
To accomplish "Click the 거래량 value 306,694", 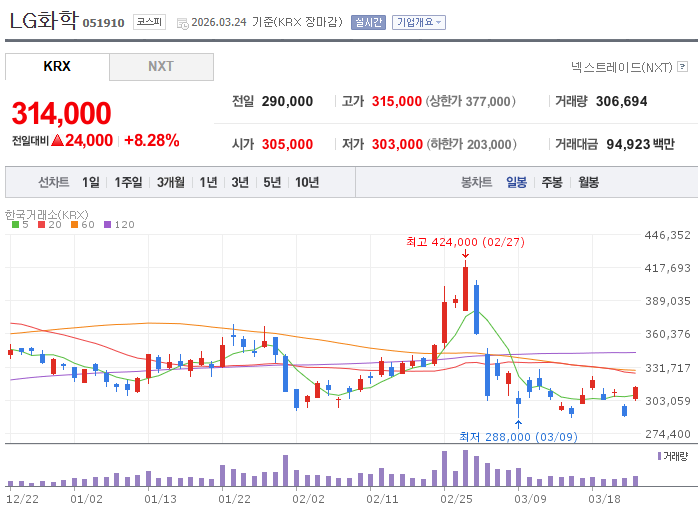I will point(621,102).
